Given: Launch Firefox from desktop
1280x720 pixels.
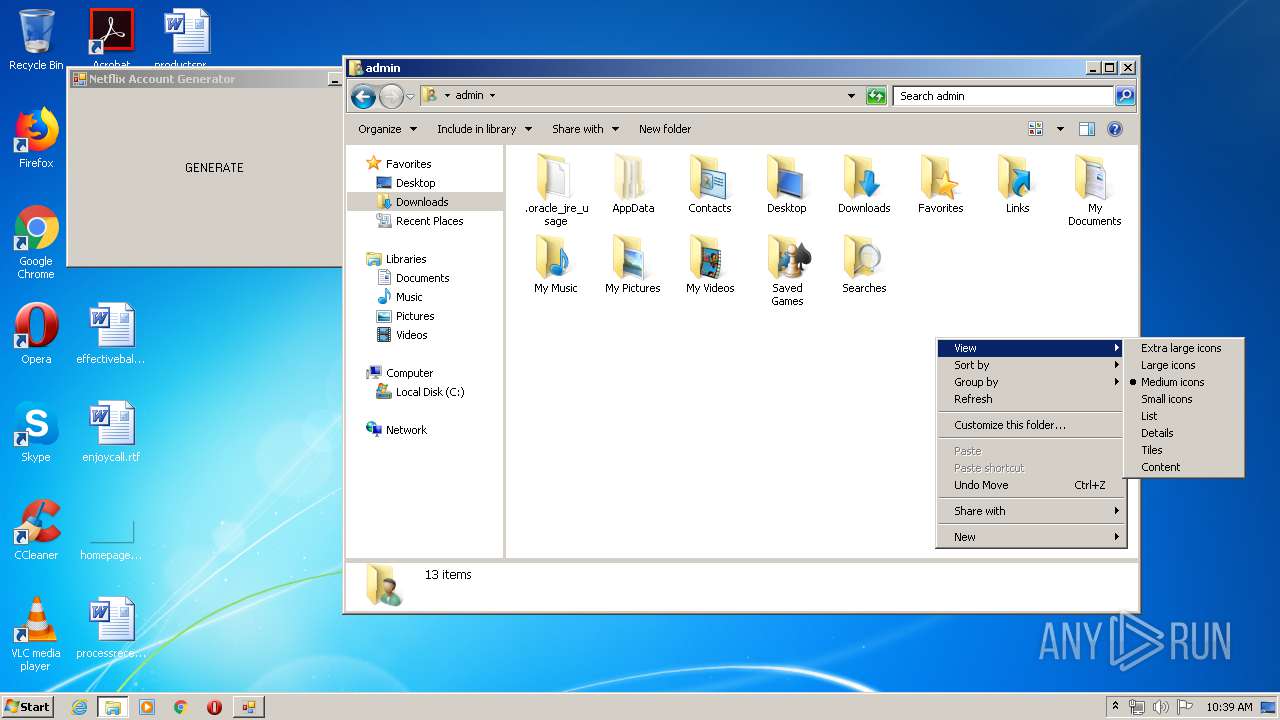Looking at the screenshot, I should (x=36, y=138).
